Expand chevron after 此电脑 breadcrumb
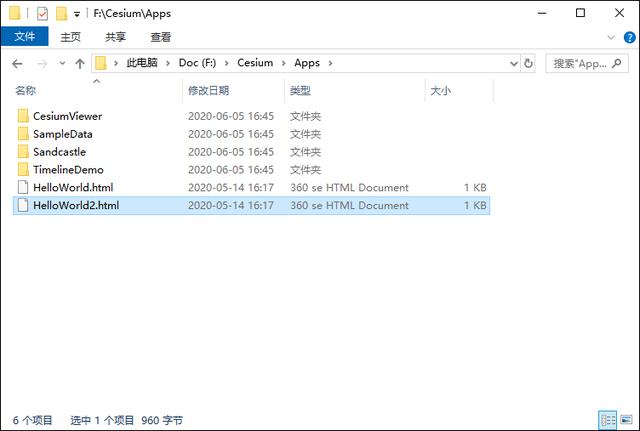 click(168, 63)
